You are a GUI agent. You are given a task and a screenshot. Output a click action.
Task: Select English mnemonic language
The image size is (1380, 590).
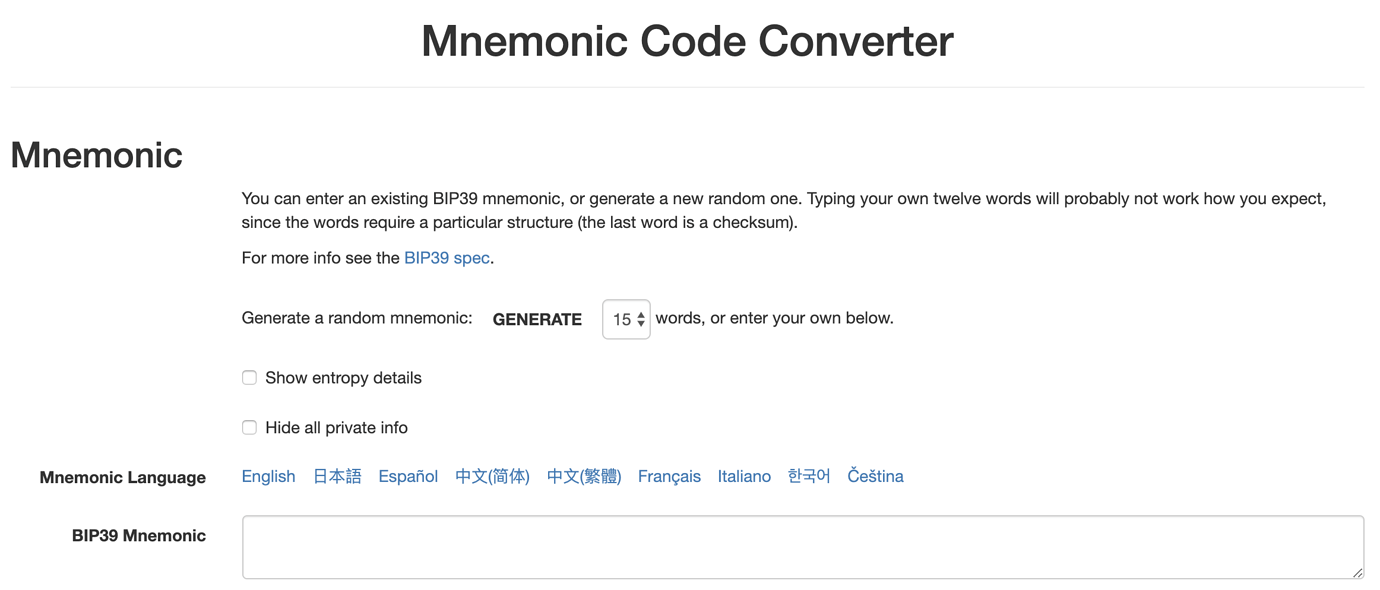(268, 476)
